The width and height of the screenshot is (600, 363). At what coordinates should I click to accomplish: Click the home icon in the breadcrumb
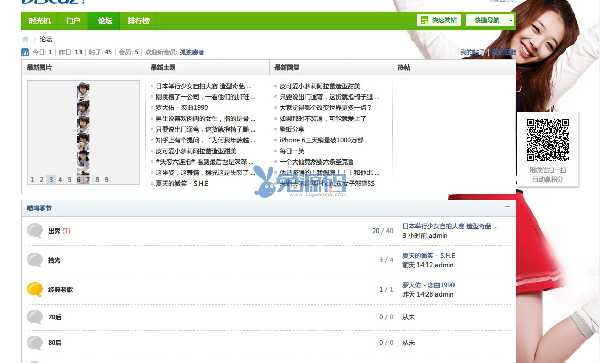(x=25, y=39)
